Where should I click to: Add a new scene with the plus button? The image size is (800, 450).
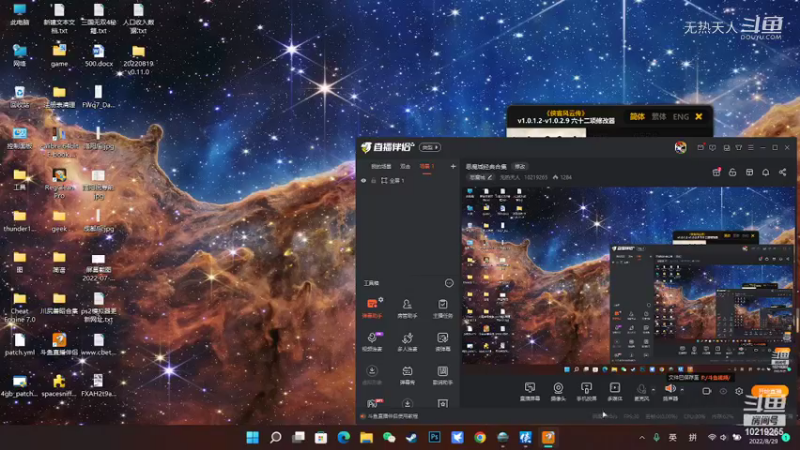(x=453, y=166)
